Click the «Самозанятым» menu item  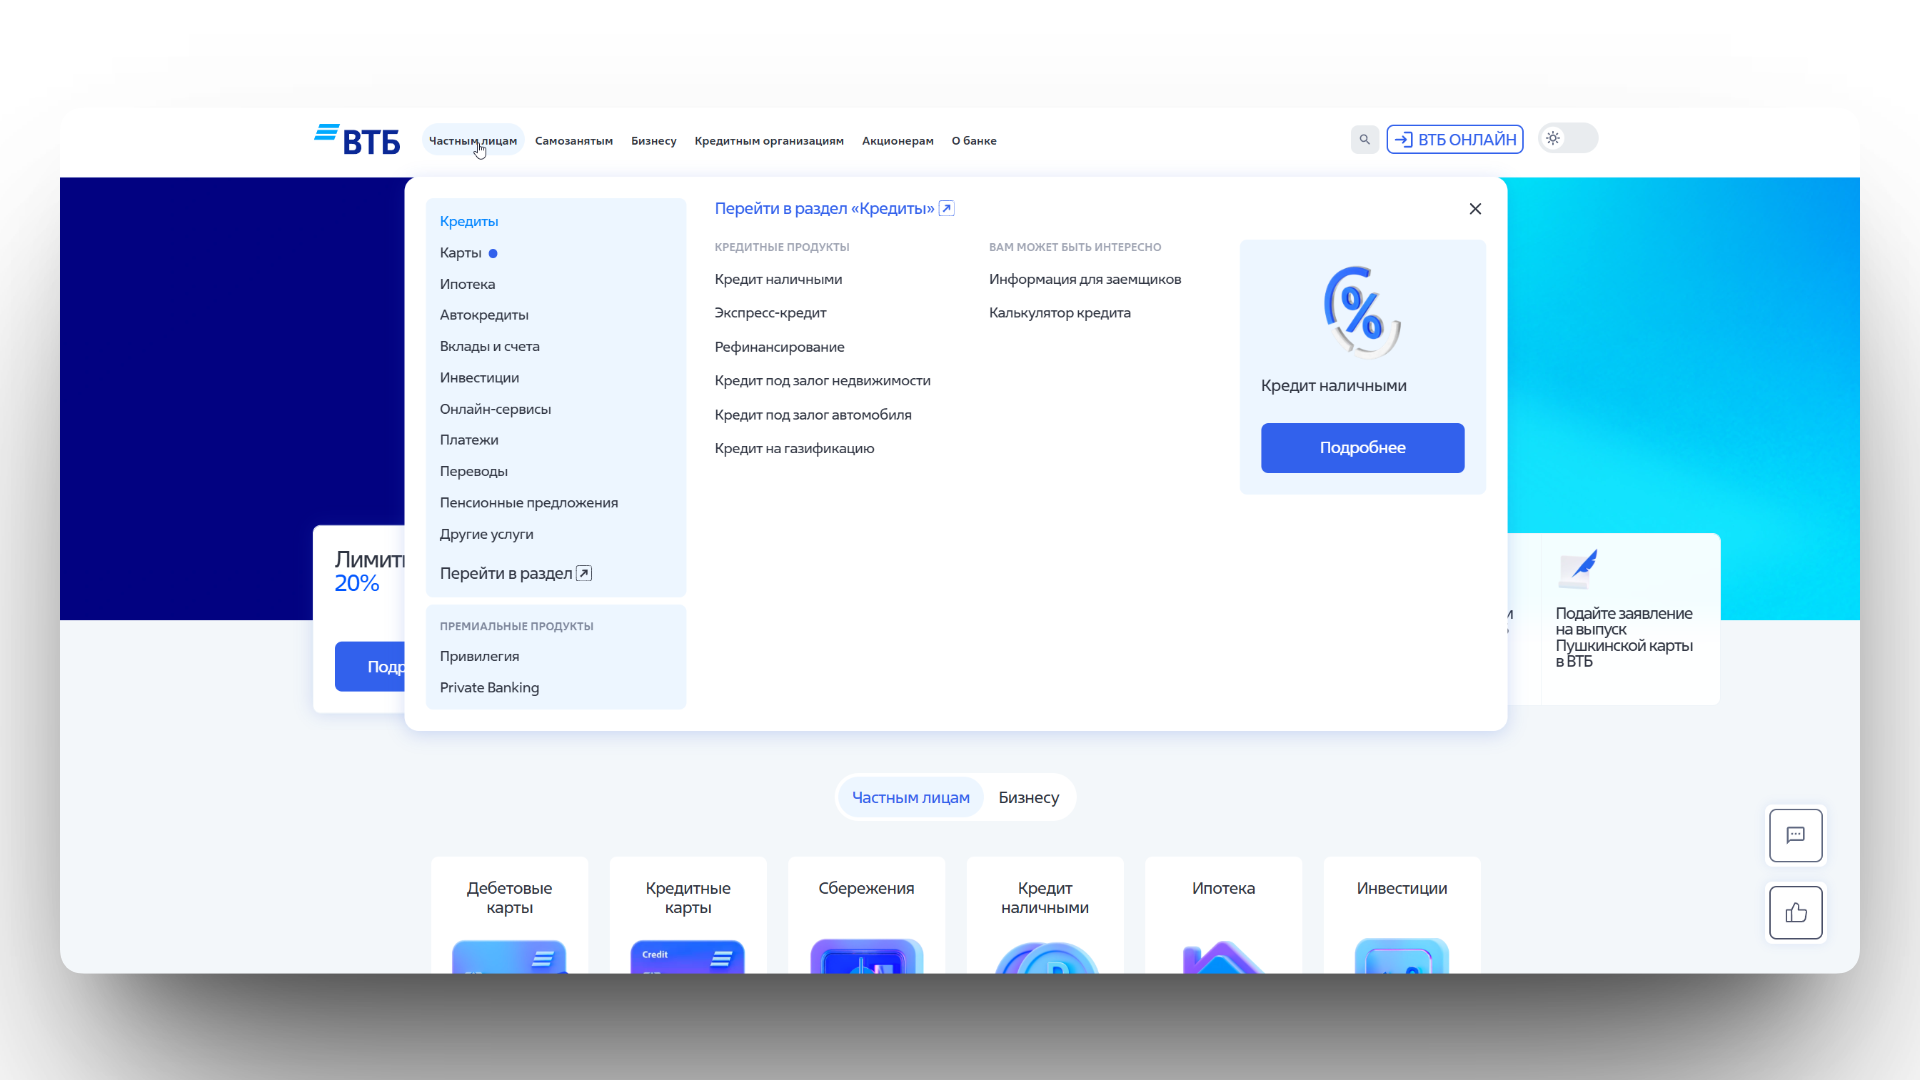573,140
